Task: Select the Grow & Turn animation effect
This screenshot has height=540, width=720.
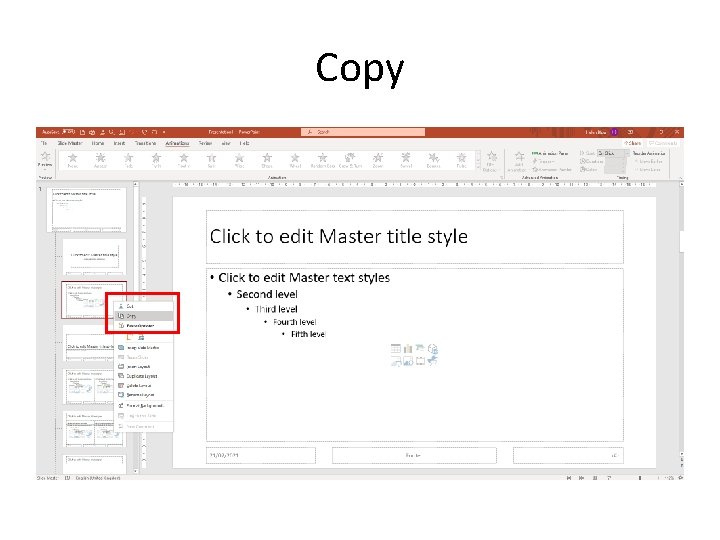Action: 350,160
